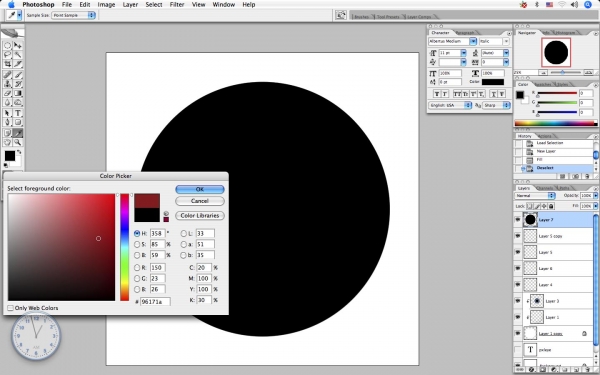Open the Sample Size dropdown
The image size is (600, 375).
(x=73, y=15)
